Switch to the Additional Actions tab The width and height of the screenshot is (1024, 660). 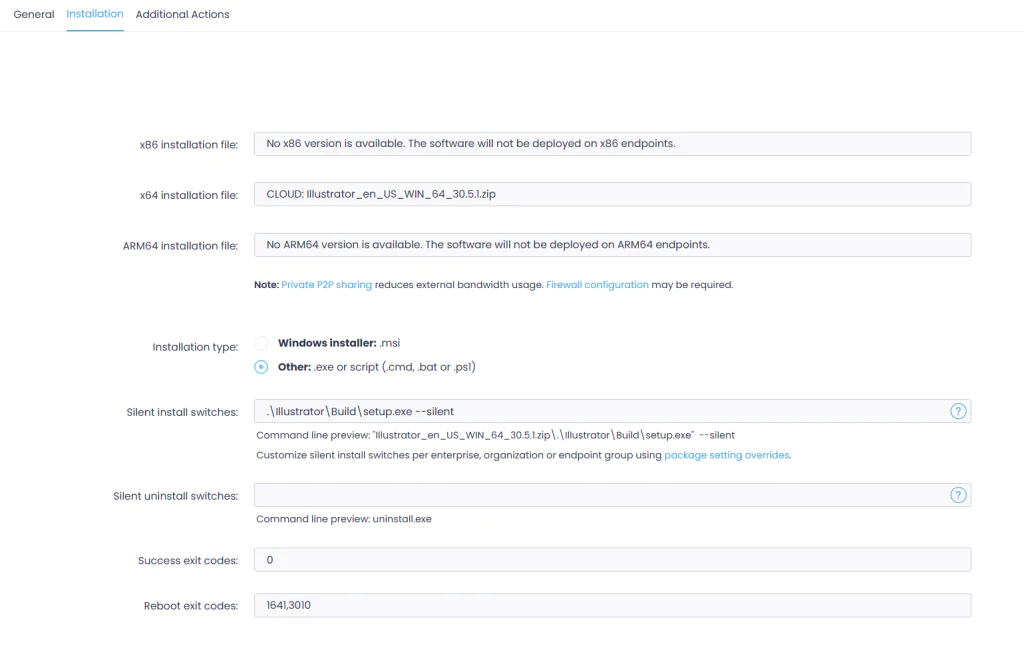(x=182, y=14)
